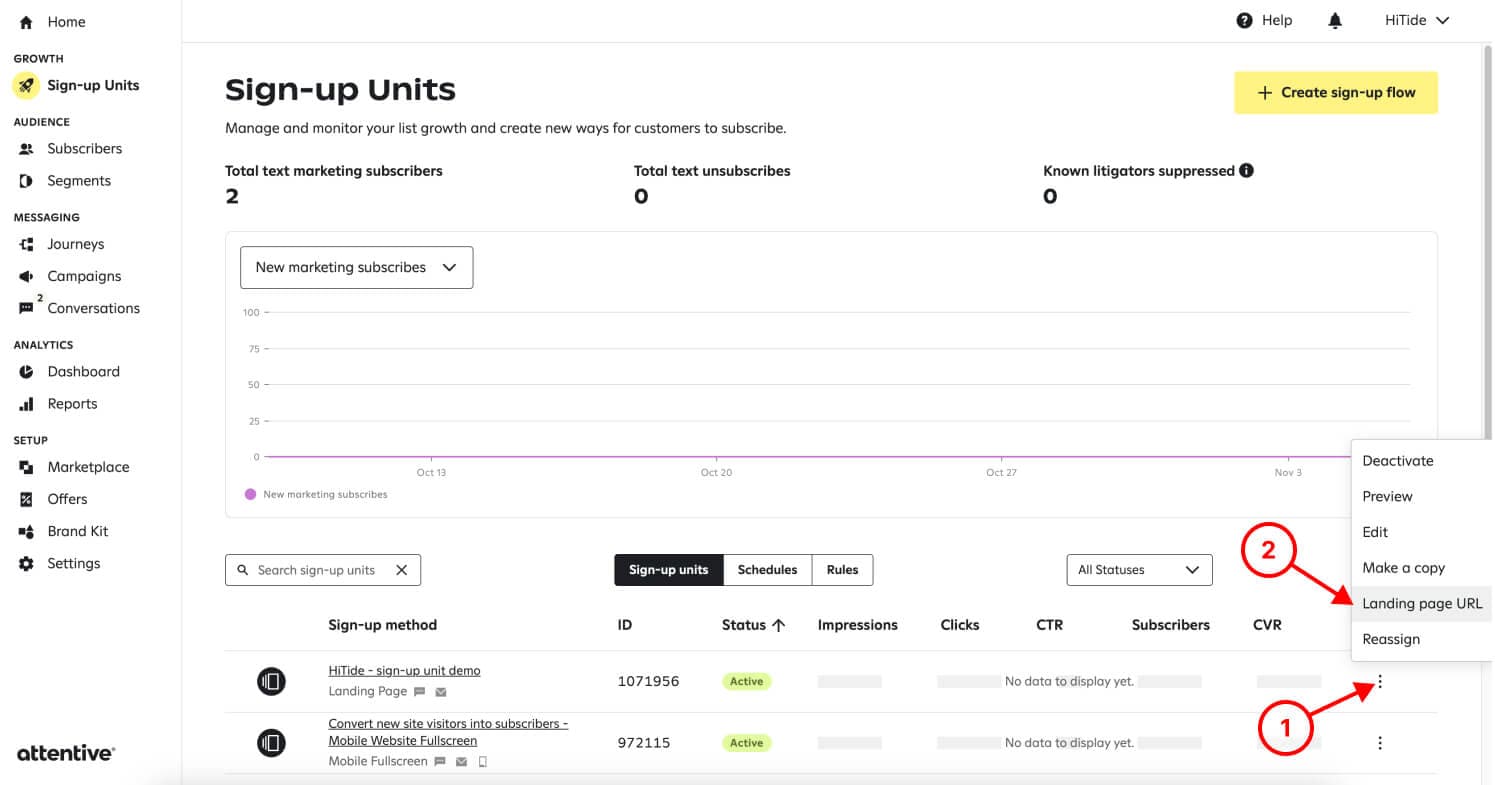1495x785 pixels.
Task: Open the notifications bell
Action: coord(1335,20)
